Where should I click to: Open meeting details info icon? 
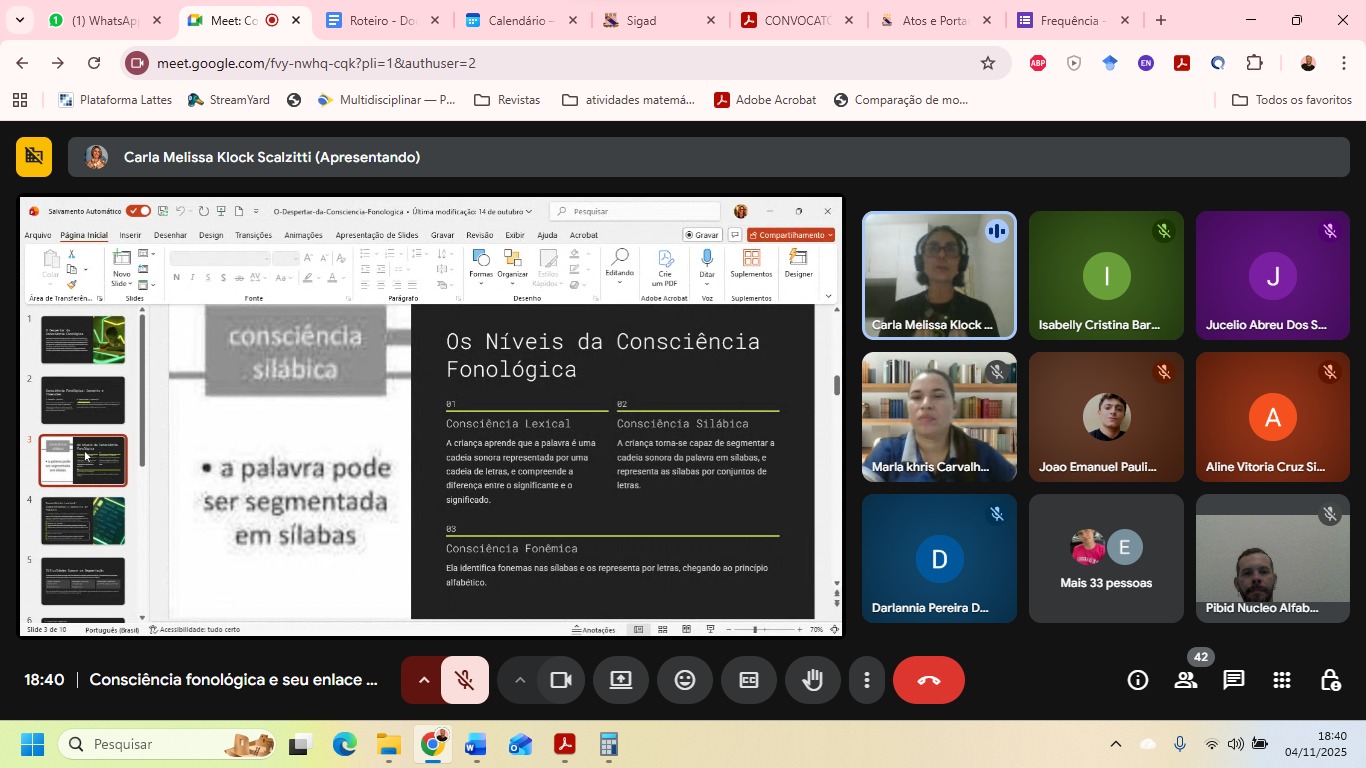1138,681
